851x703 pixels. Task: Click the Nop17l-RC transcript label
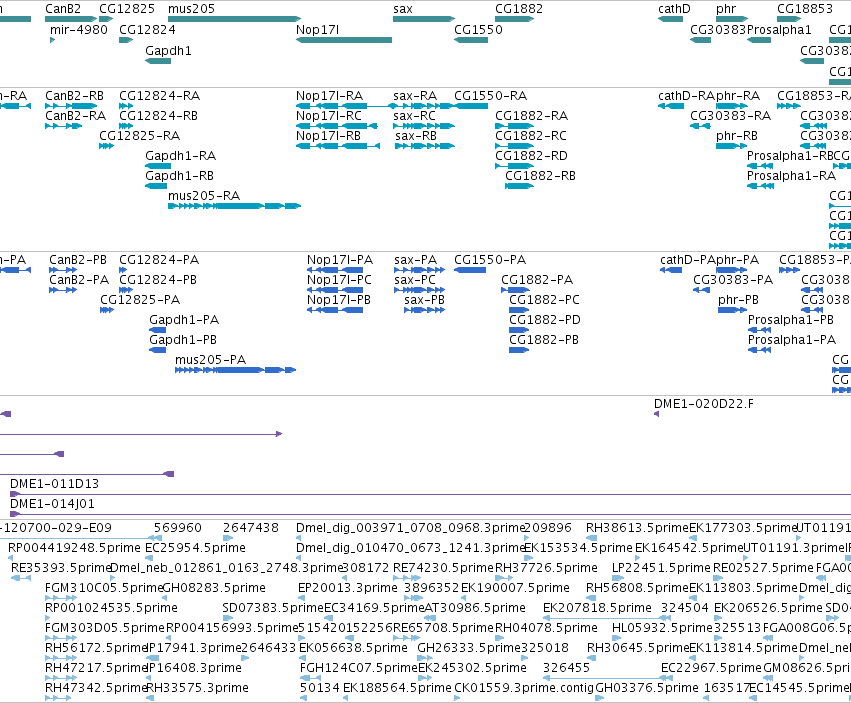coord(329,116)
